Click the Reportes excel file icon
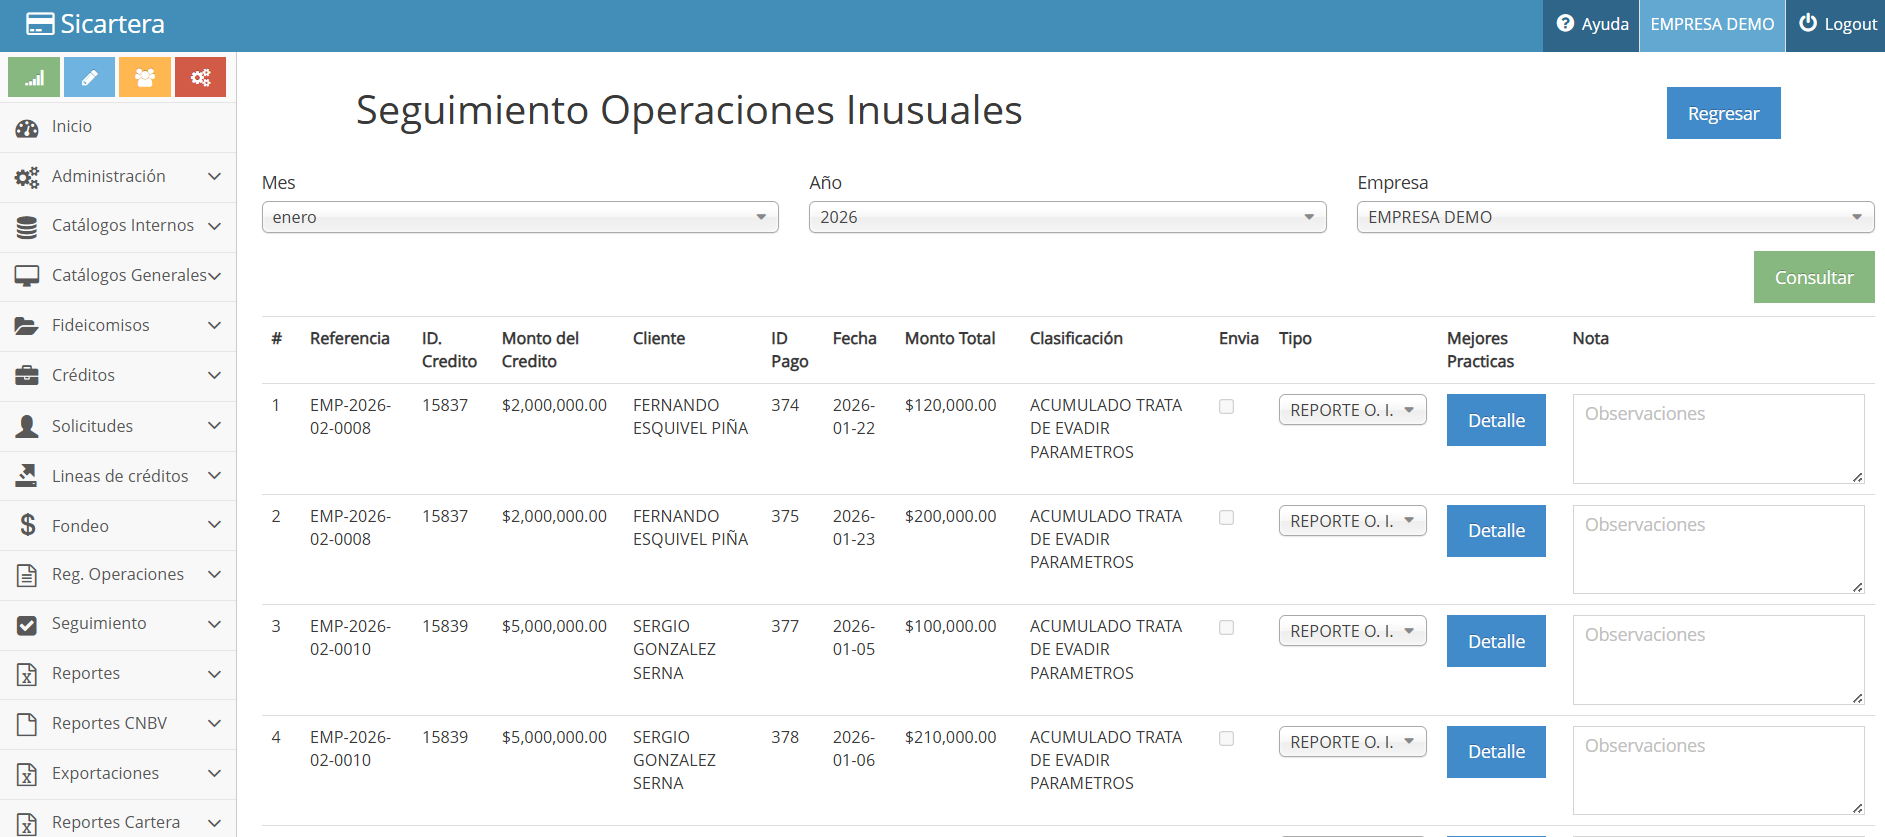1885x837 pixels. coord(27,674)
